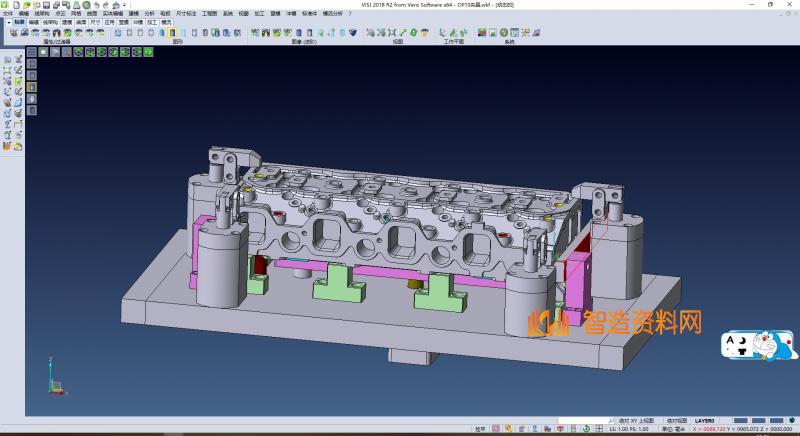Switch to the 曲面 ribbon tab
This screenshot has width=800, height=436.
[x=81, y=20]
